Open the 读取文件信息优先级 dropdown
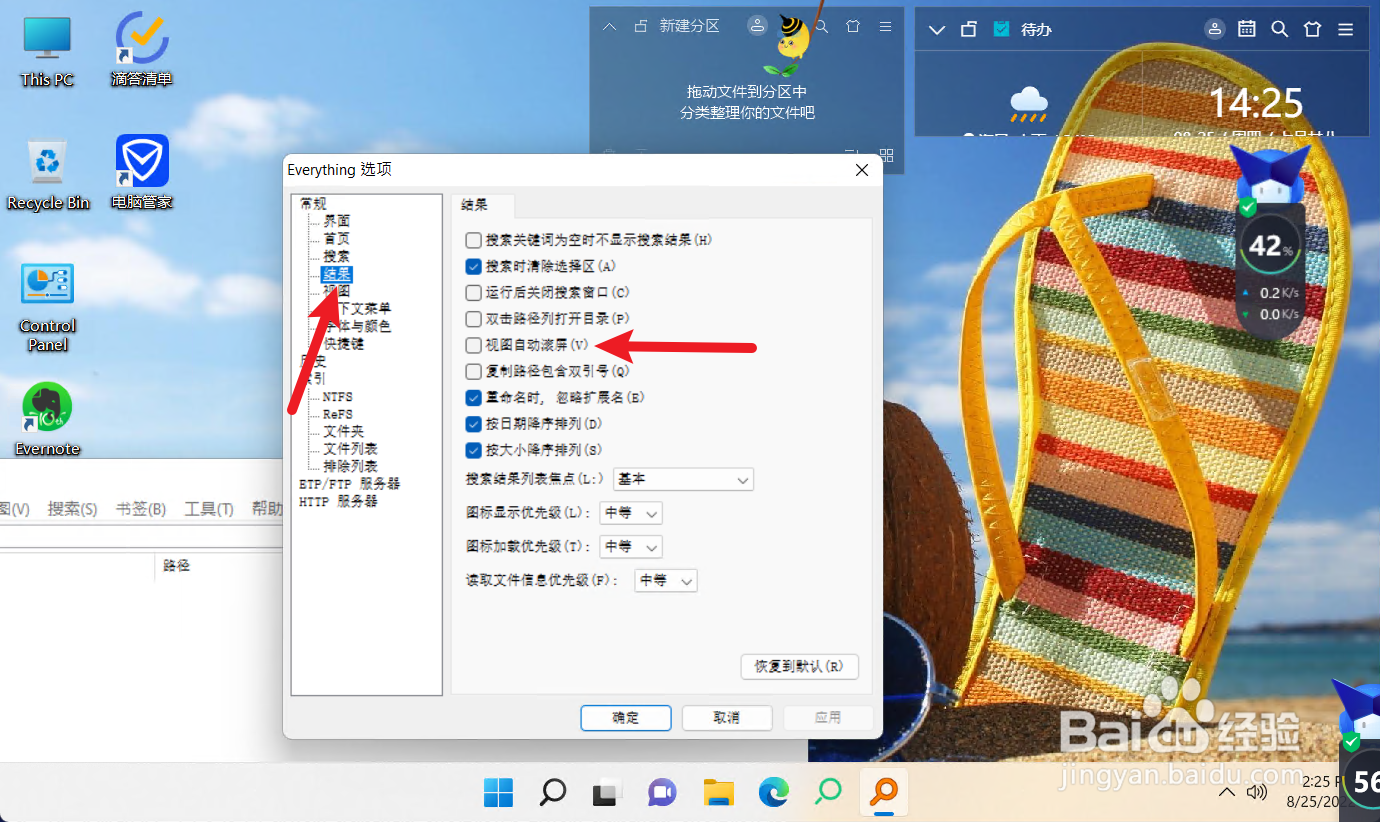 [x=666, y=580]
